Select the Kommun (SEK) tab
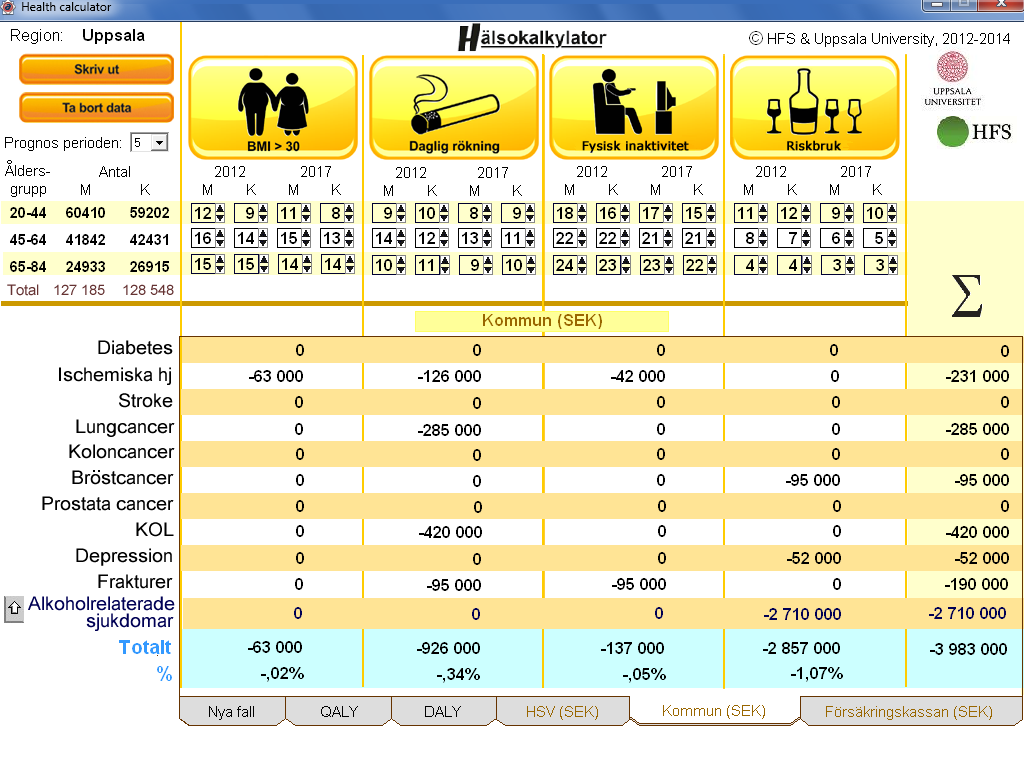 (714, 711)
